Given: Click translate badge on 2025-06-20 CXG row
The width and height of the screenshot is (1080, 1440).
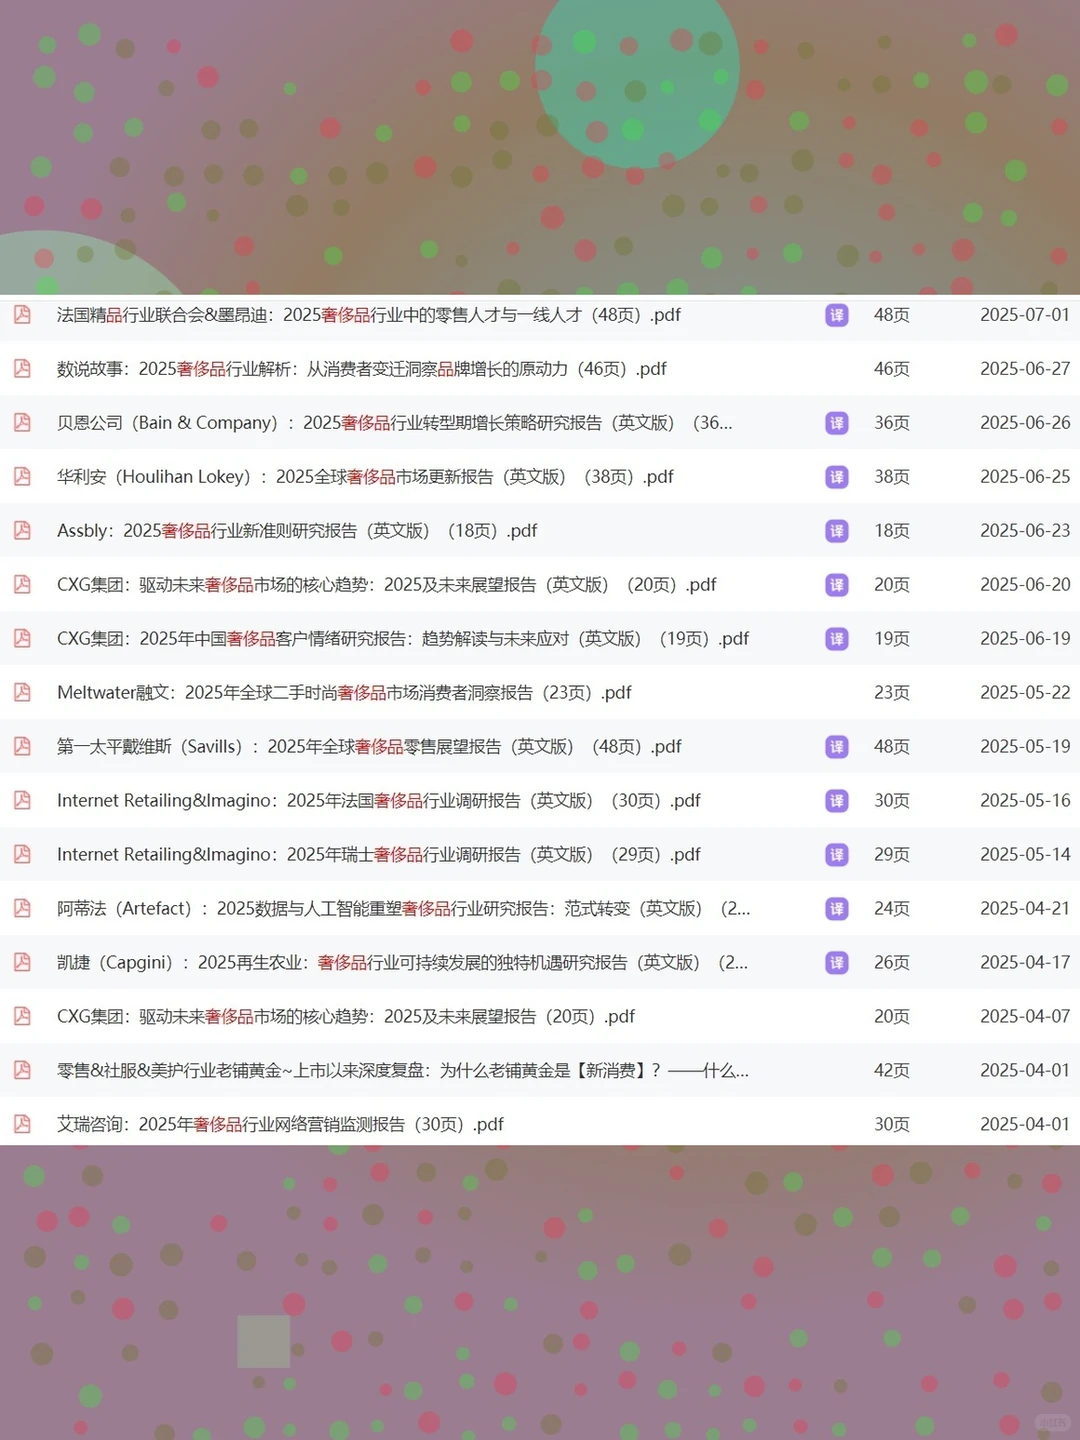Looking at the screenshot, I should click(837, 585).
